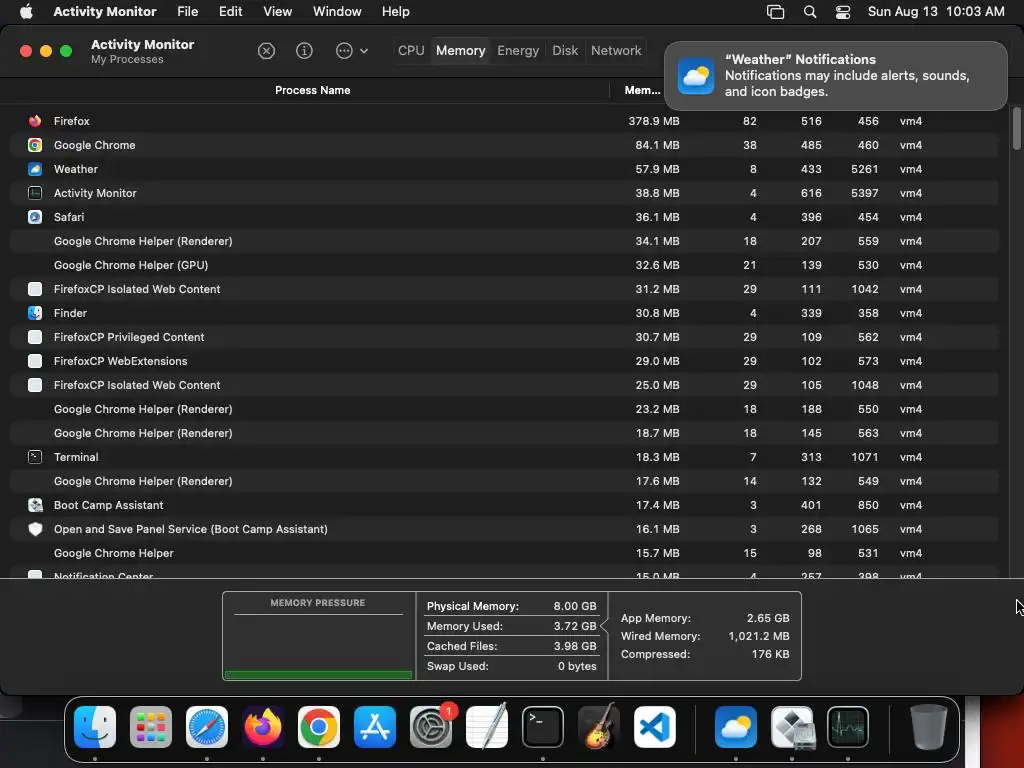Open Finder from the Dock
The width and height of the screenshot is (1024, 768).
(95, 727)
